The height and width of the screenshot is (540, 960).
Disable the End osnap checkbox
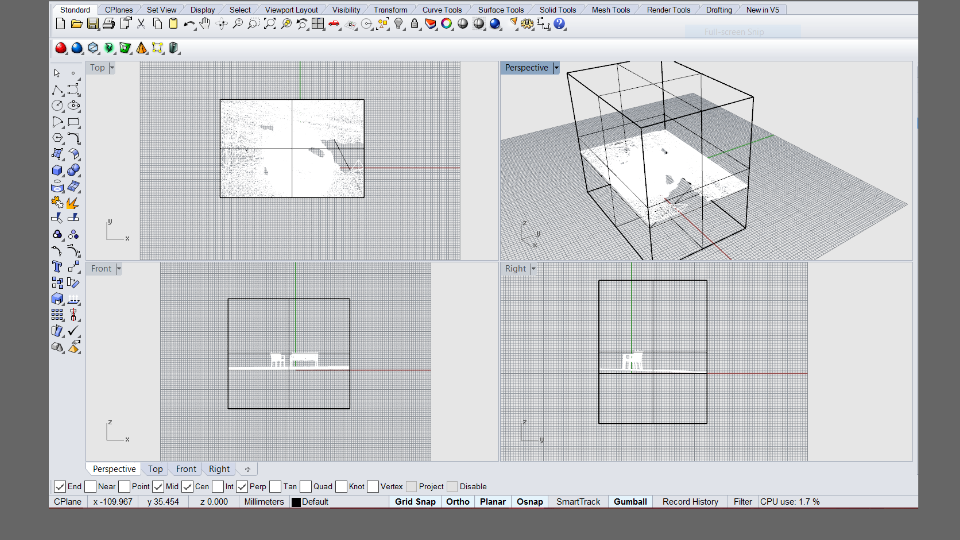click(x=58, y=486)
